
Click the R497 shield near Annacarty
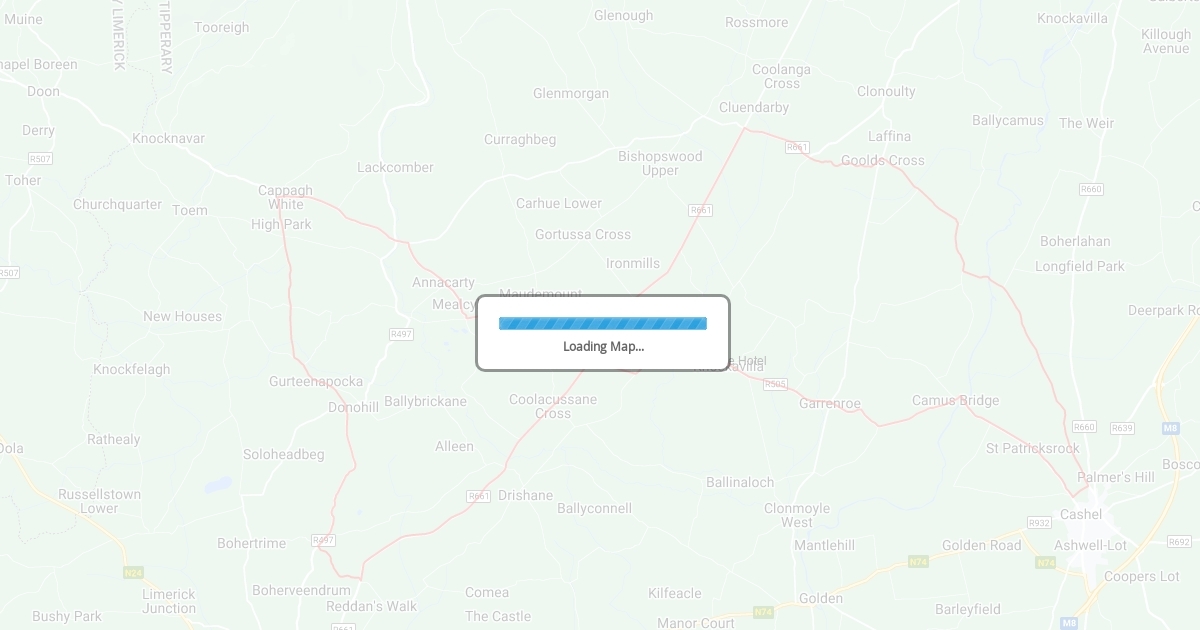[x=401, y=334]
